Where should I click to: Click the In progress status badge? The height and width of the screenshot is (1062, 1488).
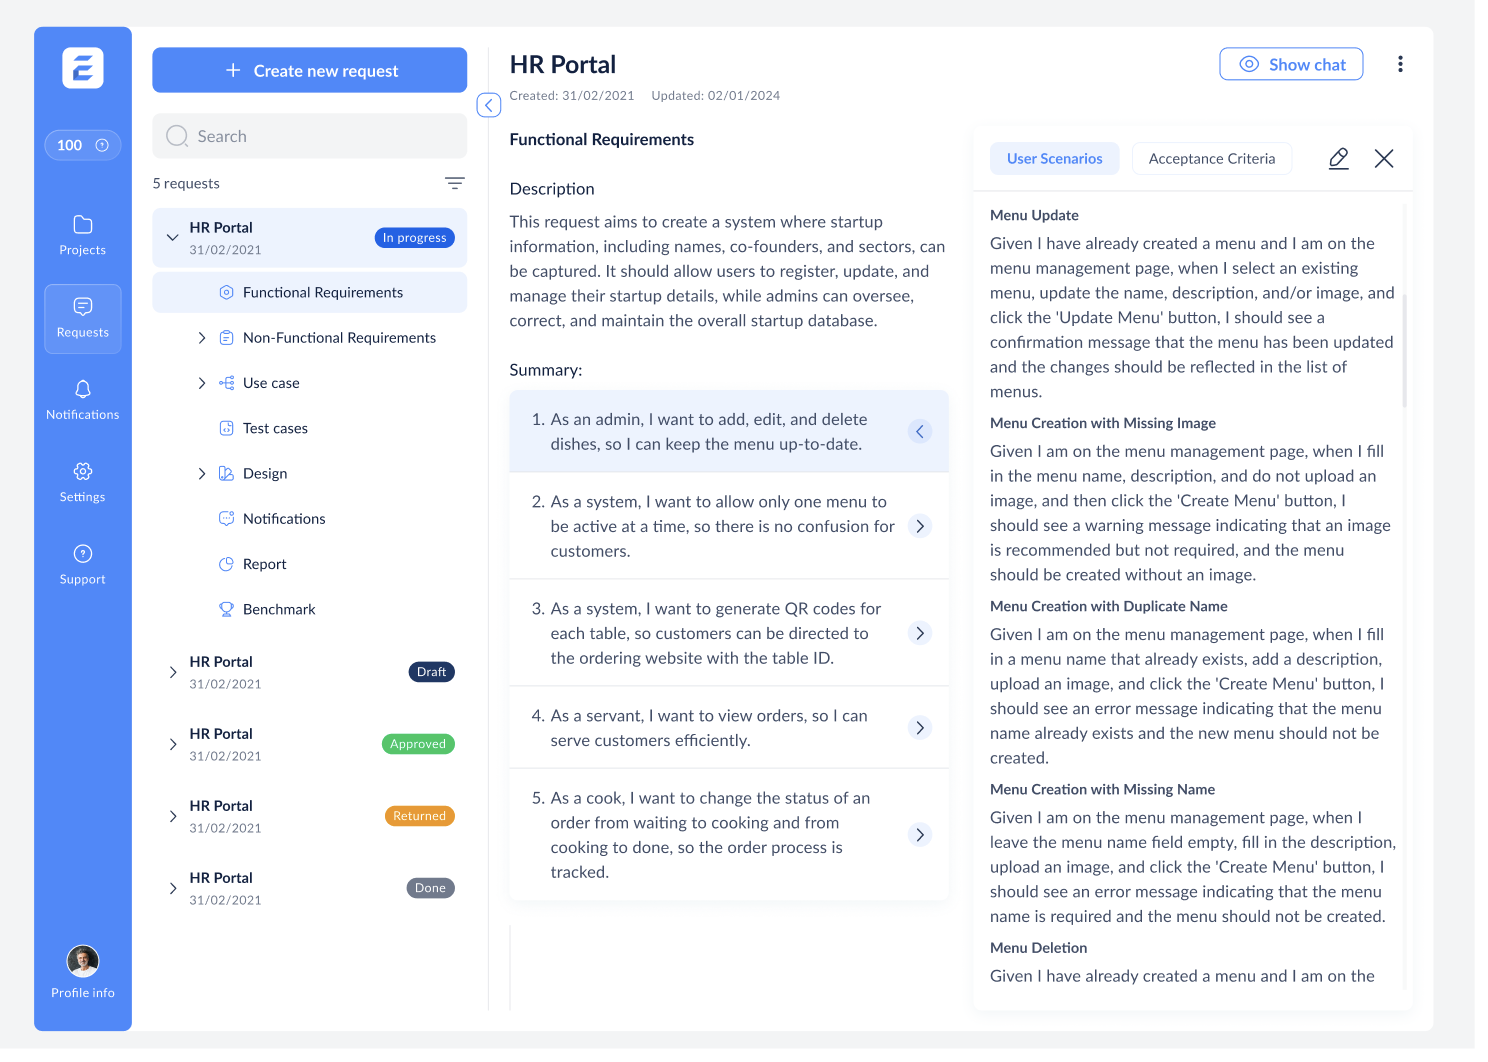pos(415,238)
